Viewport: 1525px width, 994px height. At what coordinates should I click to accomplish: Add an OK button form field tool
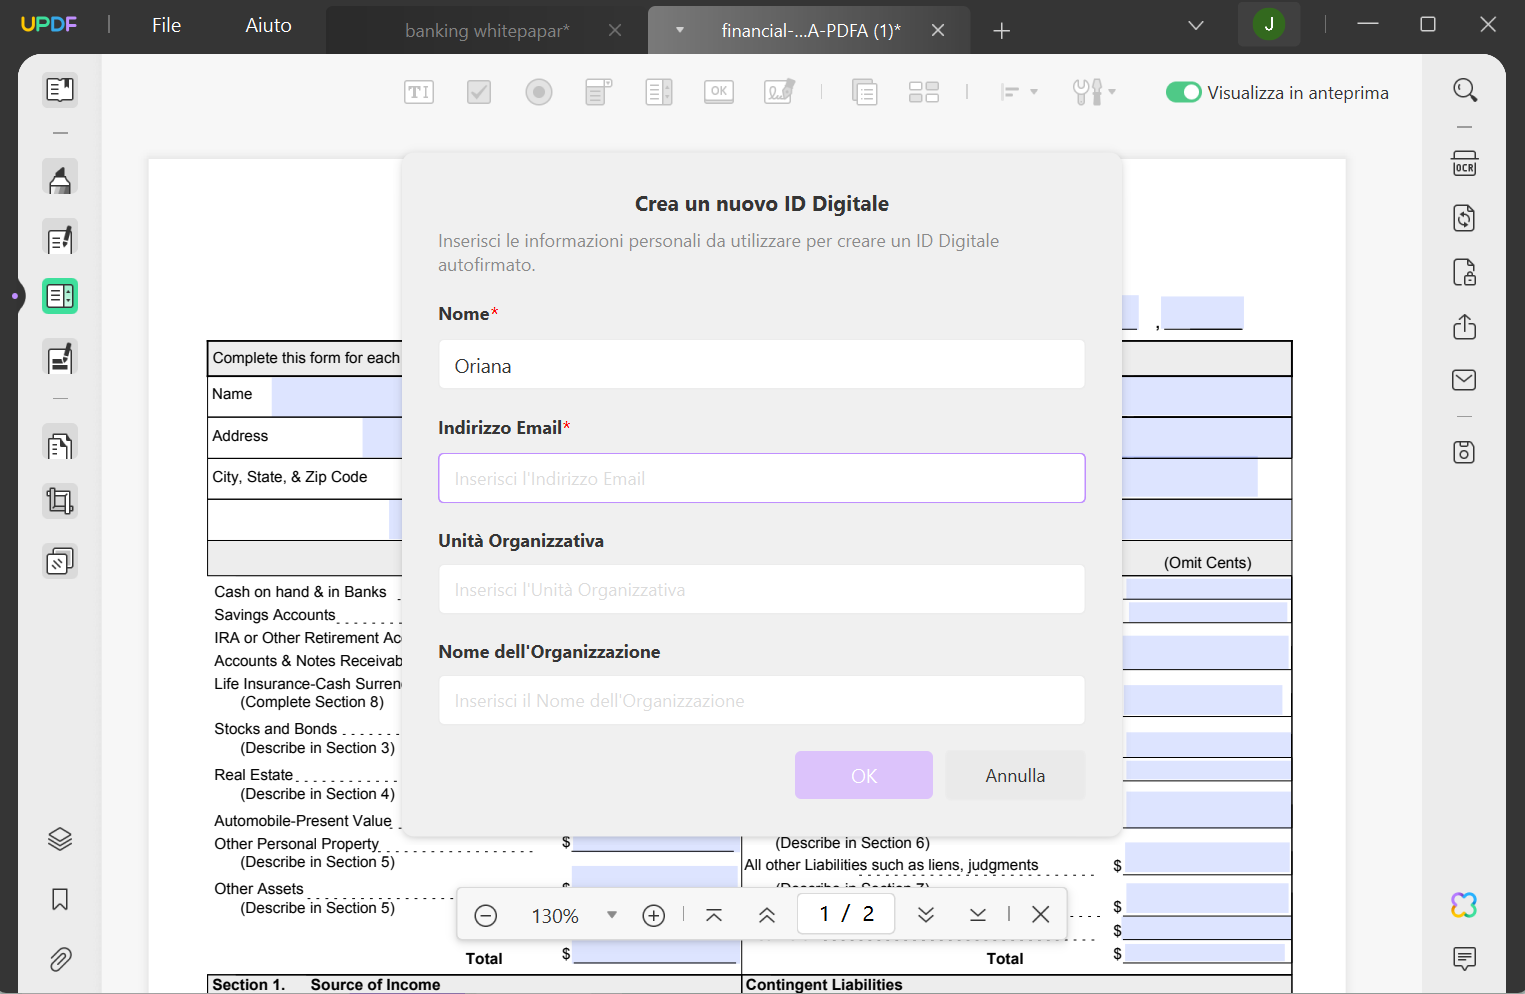[719, 92]
